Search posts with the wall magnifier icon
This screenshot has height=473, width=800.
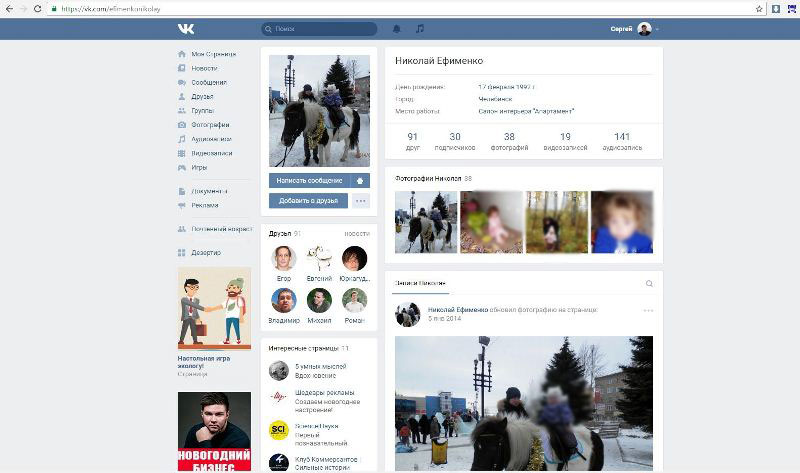click(x=649, y=284)
